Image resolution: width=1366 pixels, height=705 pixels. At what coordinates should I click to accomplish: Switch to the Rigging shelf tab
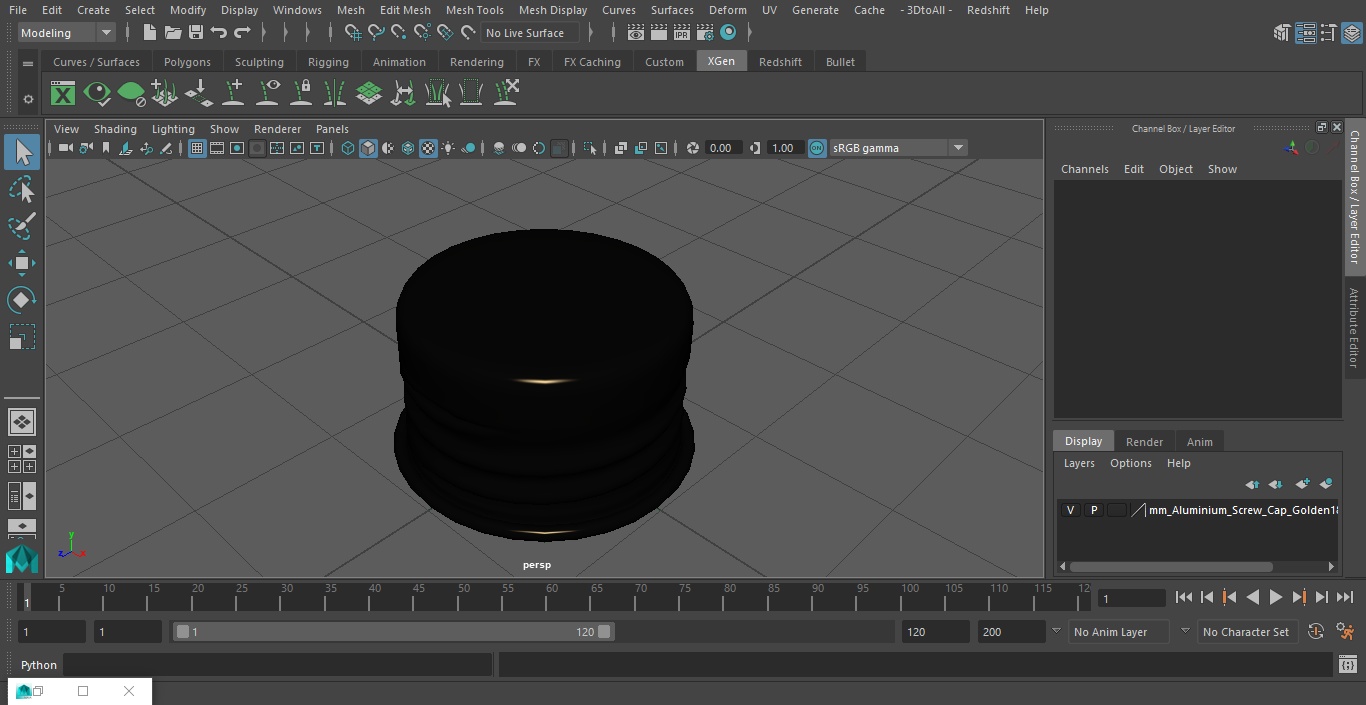click(328, 62)
